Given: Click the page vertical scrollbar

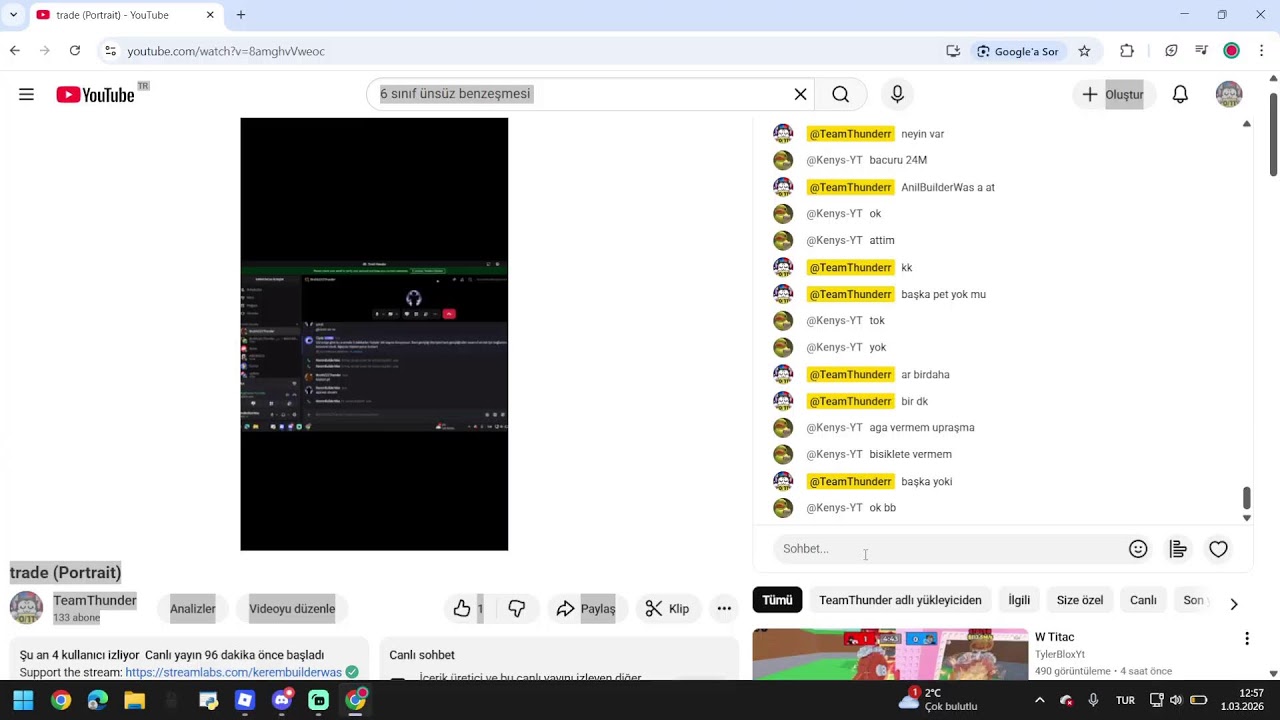Looking at the screenshot, I should [1273, 135].
